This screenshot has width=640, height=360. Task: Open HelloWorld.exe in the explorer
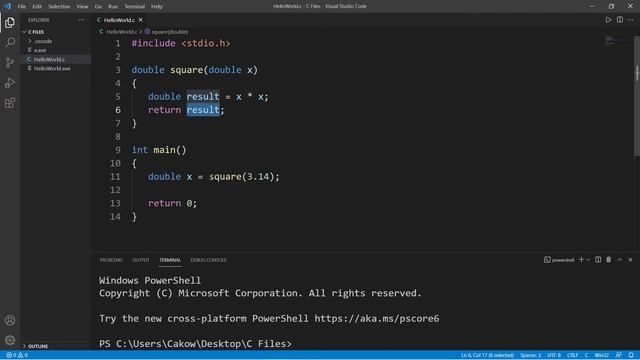52,69
